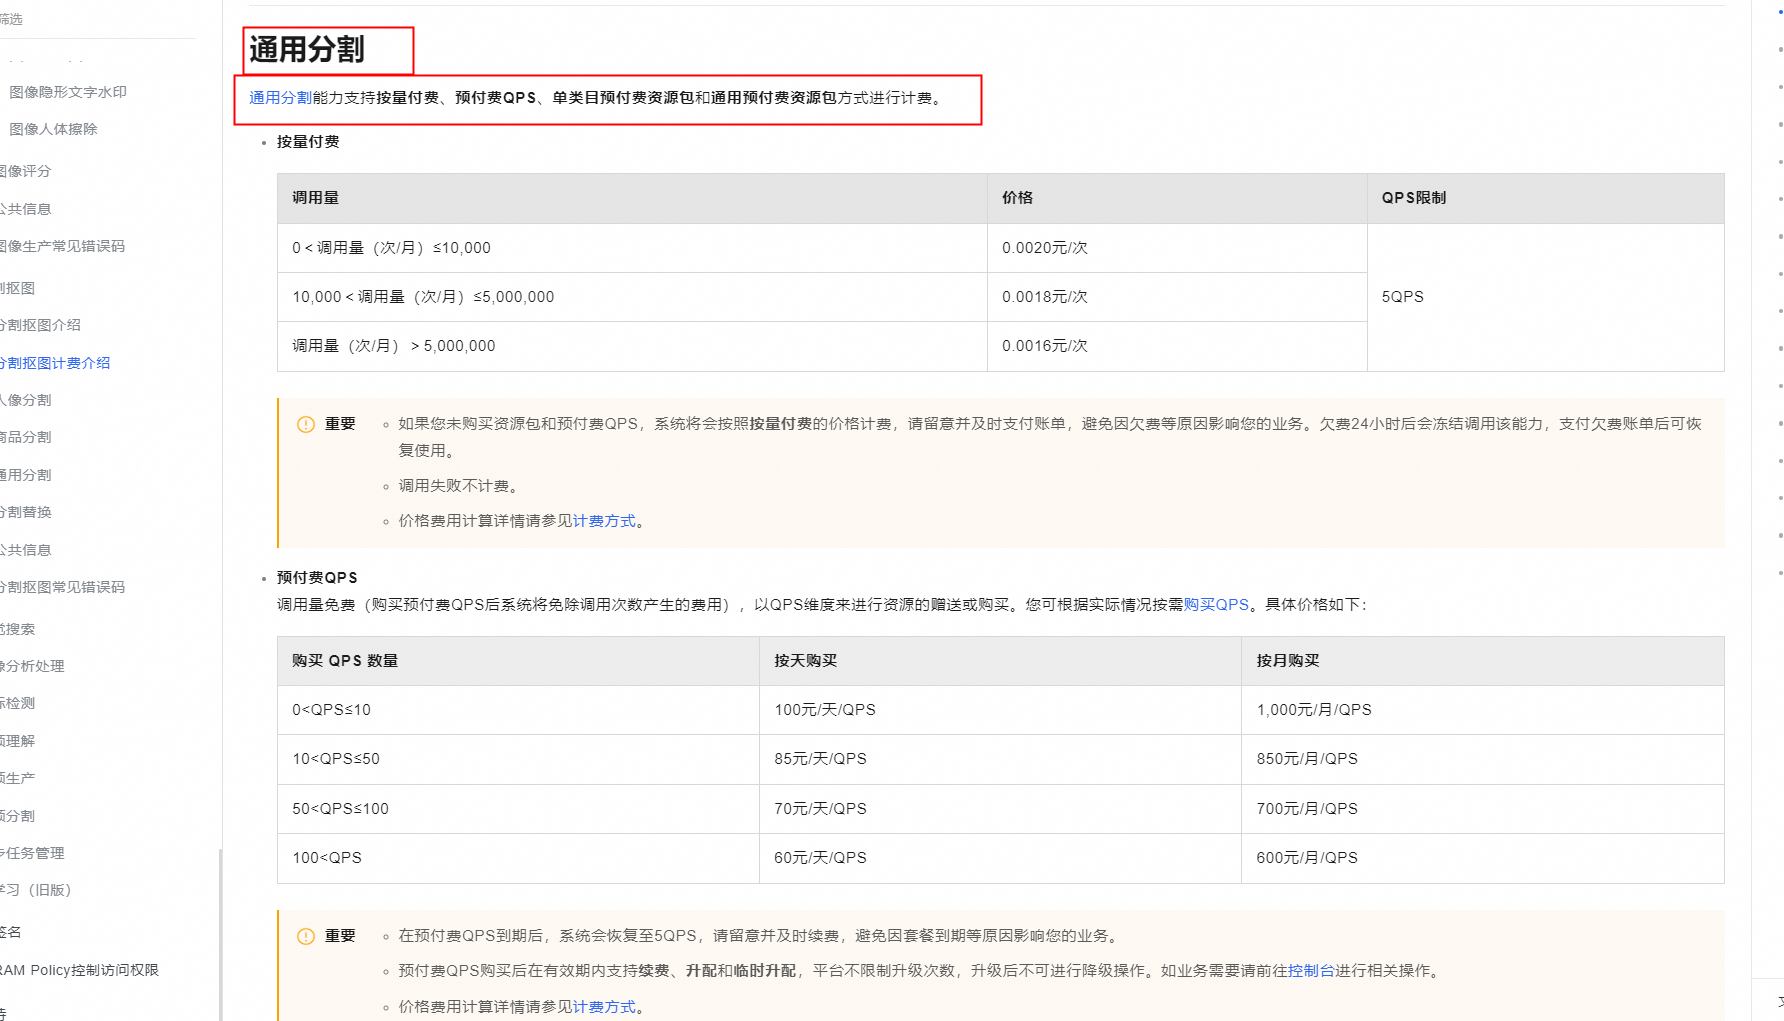Click the cell 100元/天/QPS
Image resolution: width=1784 pixels, height=1021 pixels.
(1000, 710)
